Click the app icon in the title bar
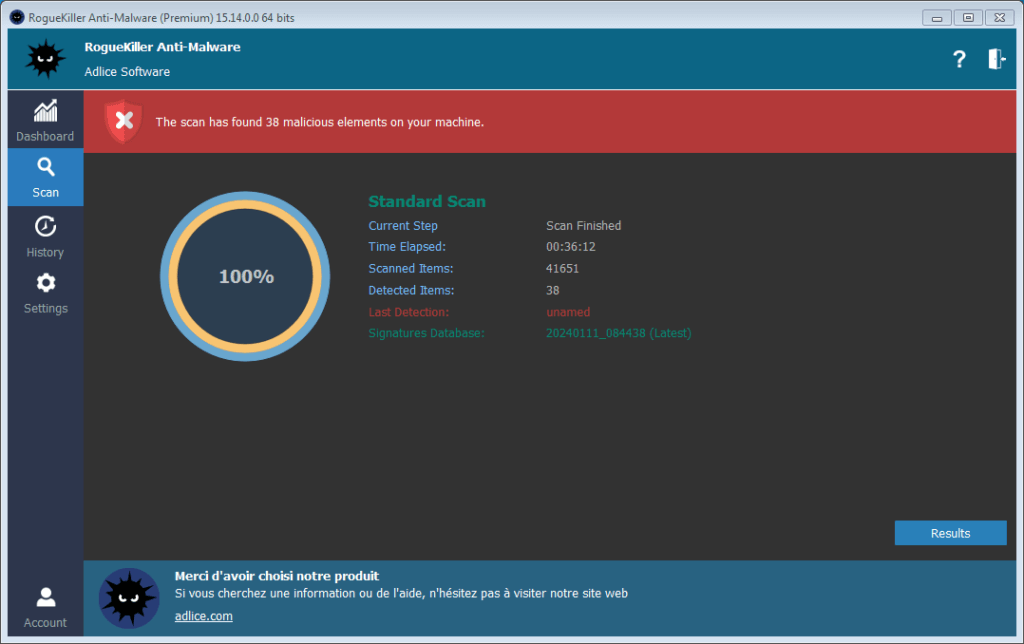 tap(17, 17)
